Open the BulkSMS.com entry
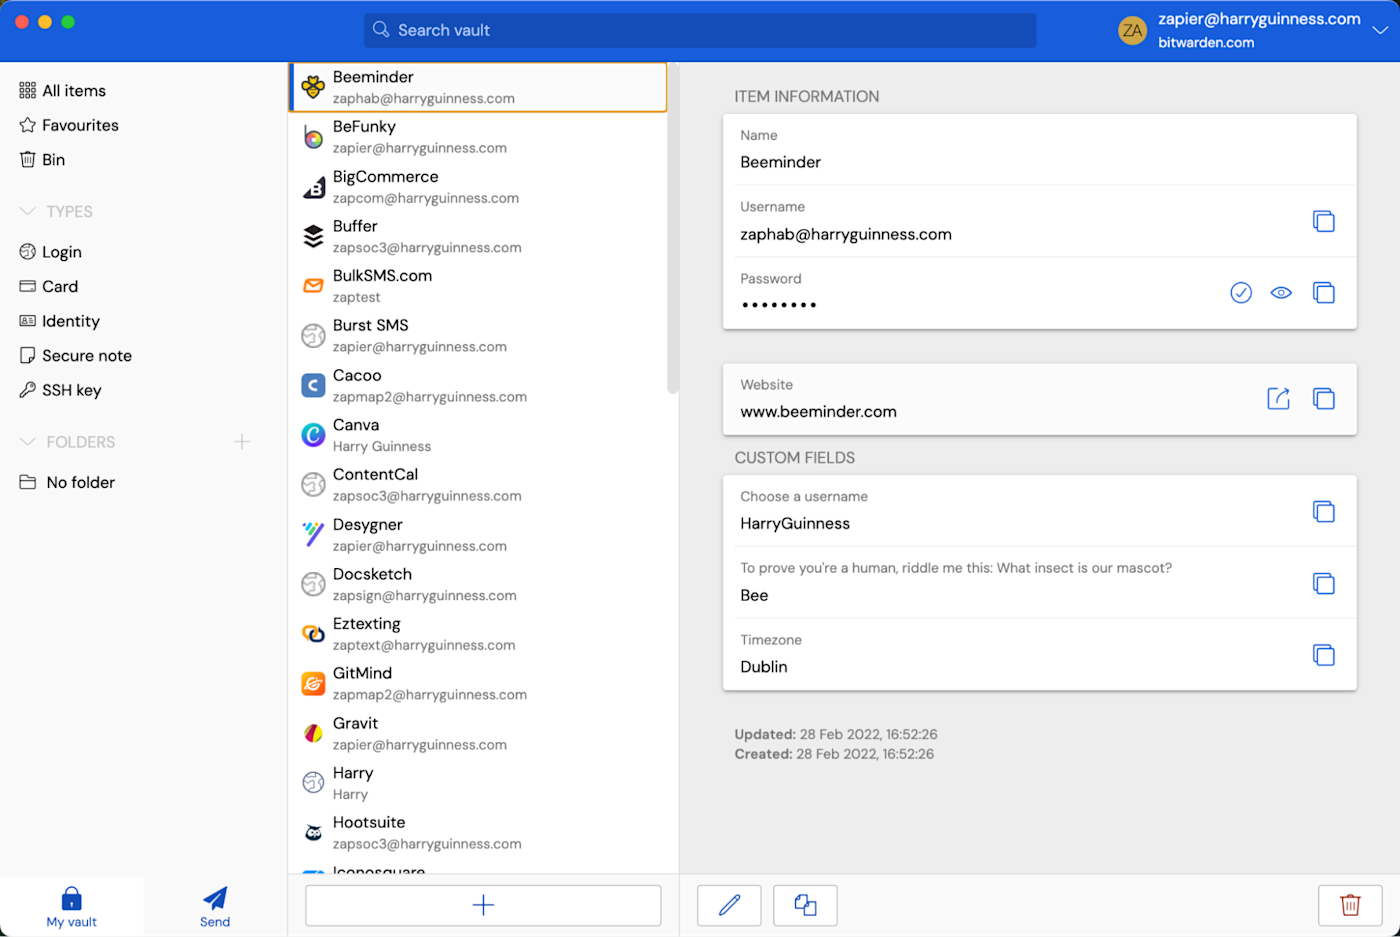Screen dimensions: 1400x937 478,286
